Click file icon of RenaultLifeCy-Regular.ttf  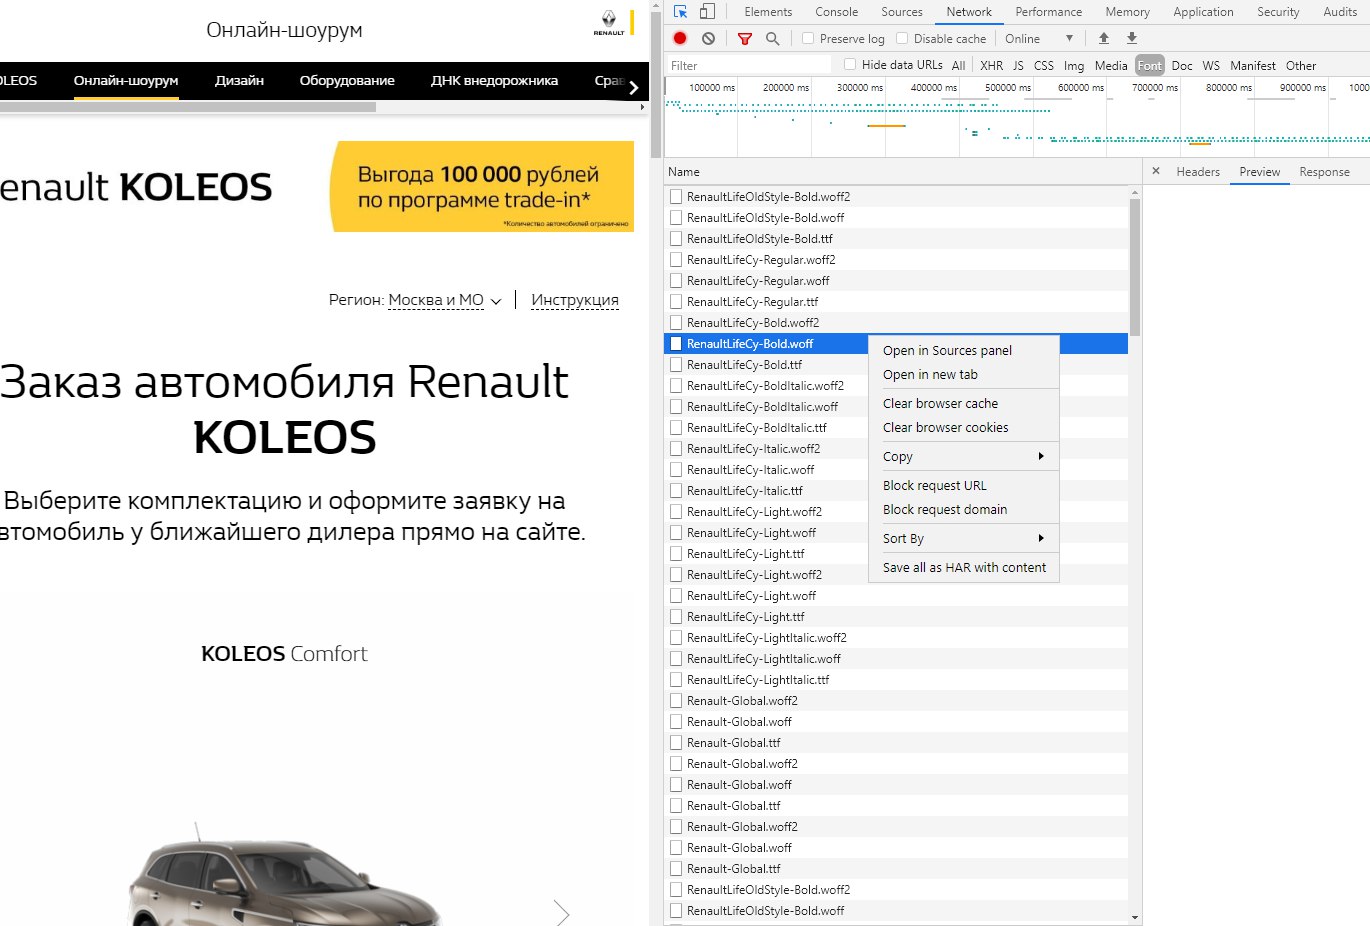coord(676,302)
